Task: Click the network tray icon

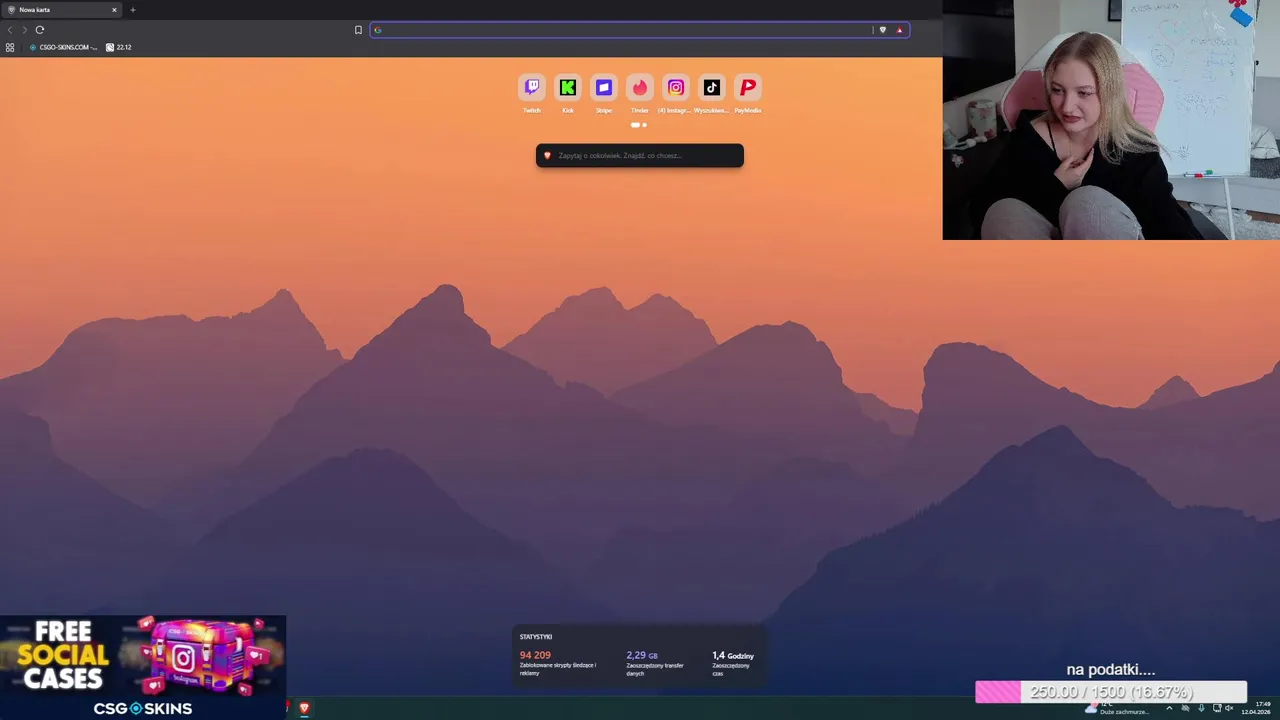Action: pyautogui.click(x=1216, y=708)
